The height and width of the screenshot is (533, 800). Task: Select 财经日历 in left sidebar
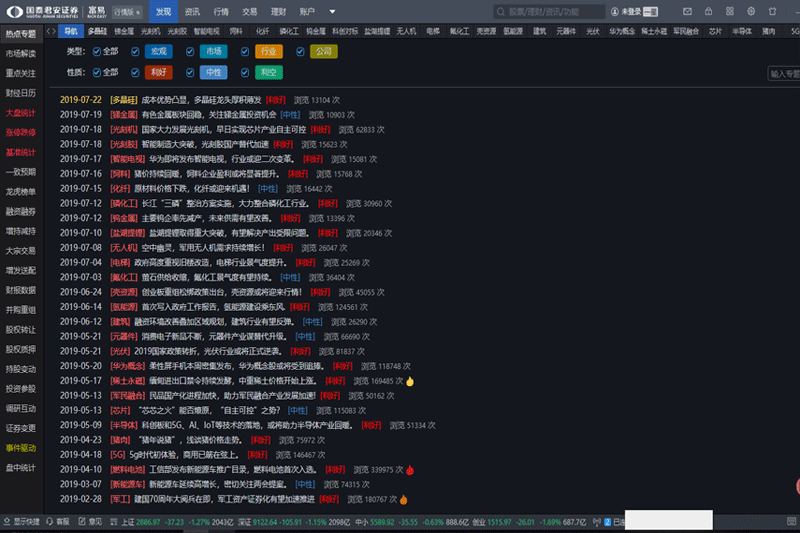21,93
